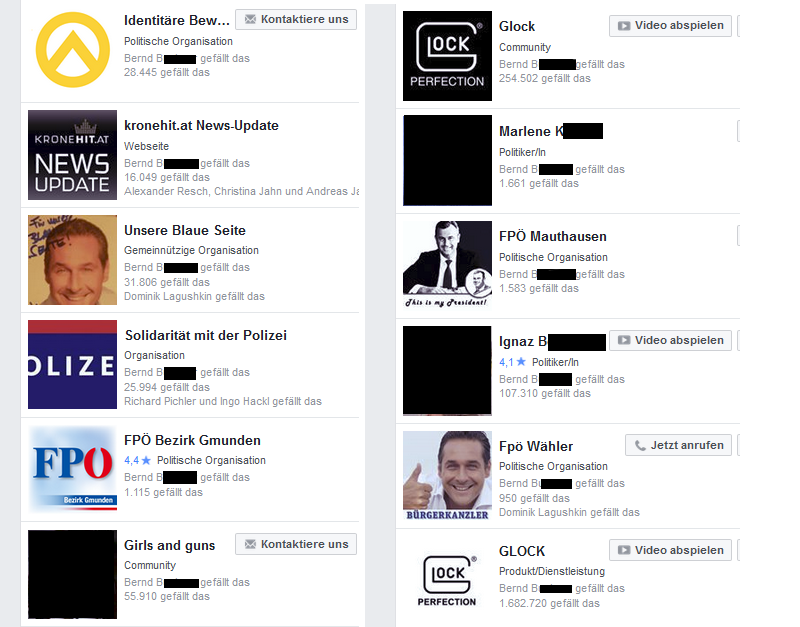
Task: Click the FPÖ Bezirk Gmunden logo image
Action: (x=72, y=469)
